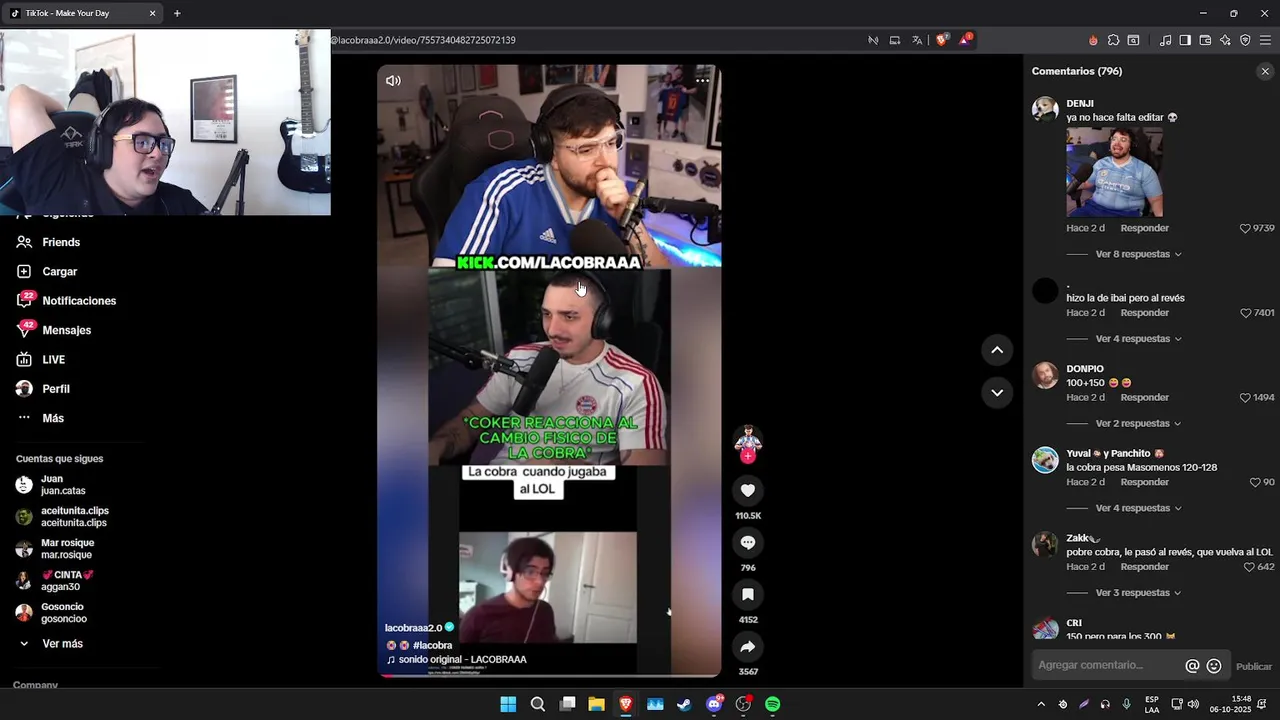Image resolution: width=1280 pixels, height=720 pixels.
Task: Expand 'Ver 2 respuestas' under DONPIO
Action: [x=1138, y=423]
